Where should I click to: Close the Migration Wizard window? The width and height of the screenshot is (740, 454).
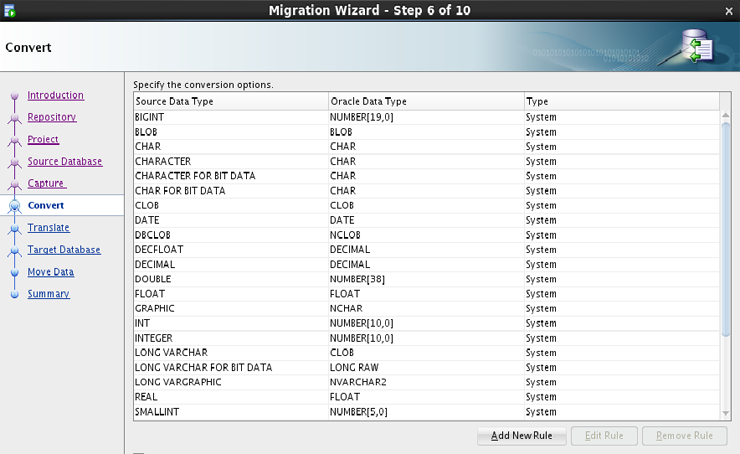pyautogui.click(x=729, y=11)
